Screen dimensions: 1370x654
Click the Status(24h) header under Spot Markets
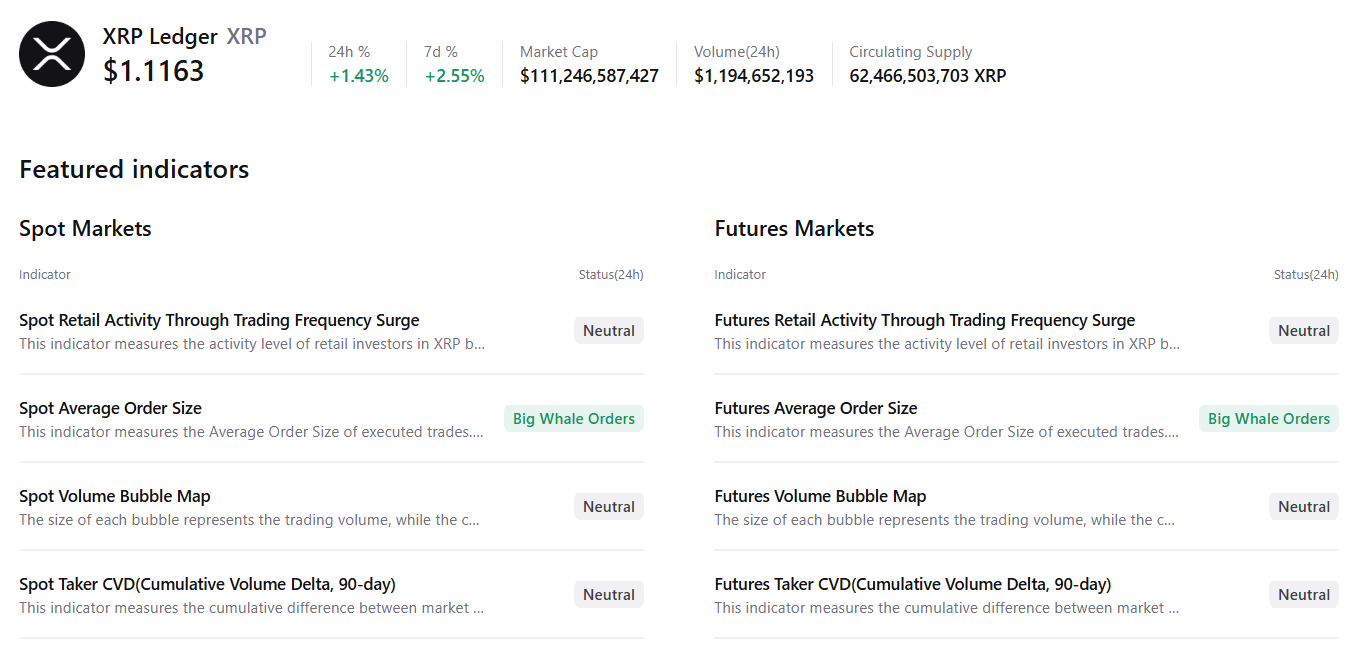click(x=611, y=274)
